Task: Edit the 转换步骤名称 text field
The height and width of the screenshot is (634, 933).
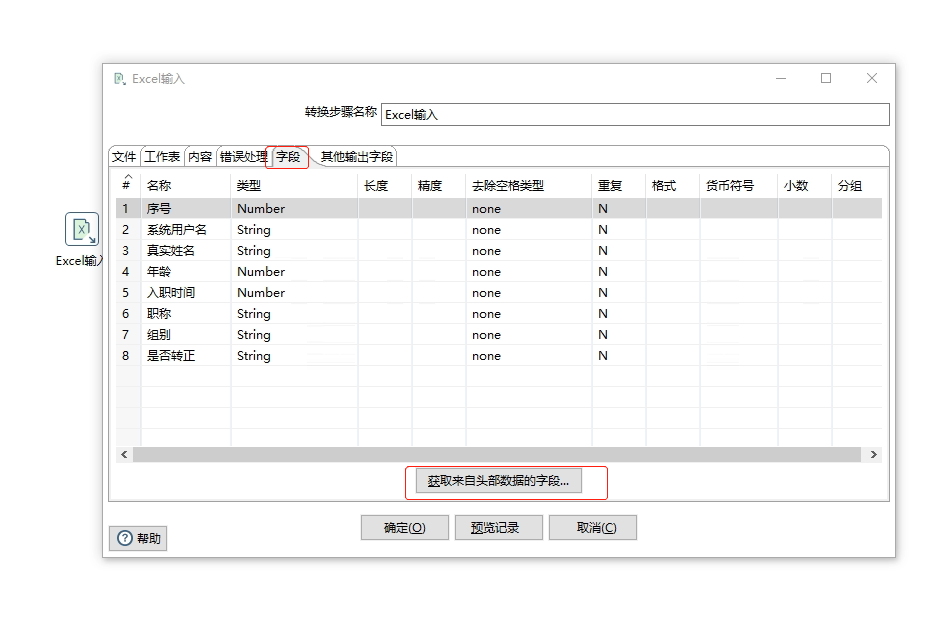Action: [x=634, y=115]
